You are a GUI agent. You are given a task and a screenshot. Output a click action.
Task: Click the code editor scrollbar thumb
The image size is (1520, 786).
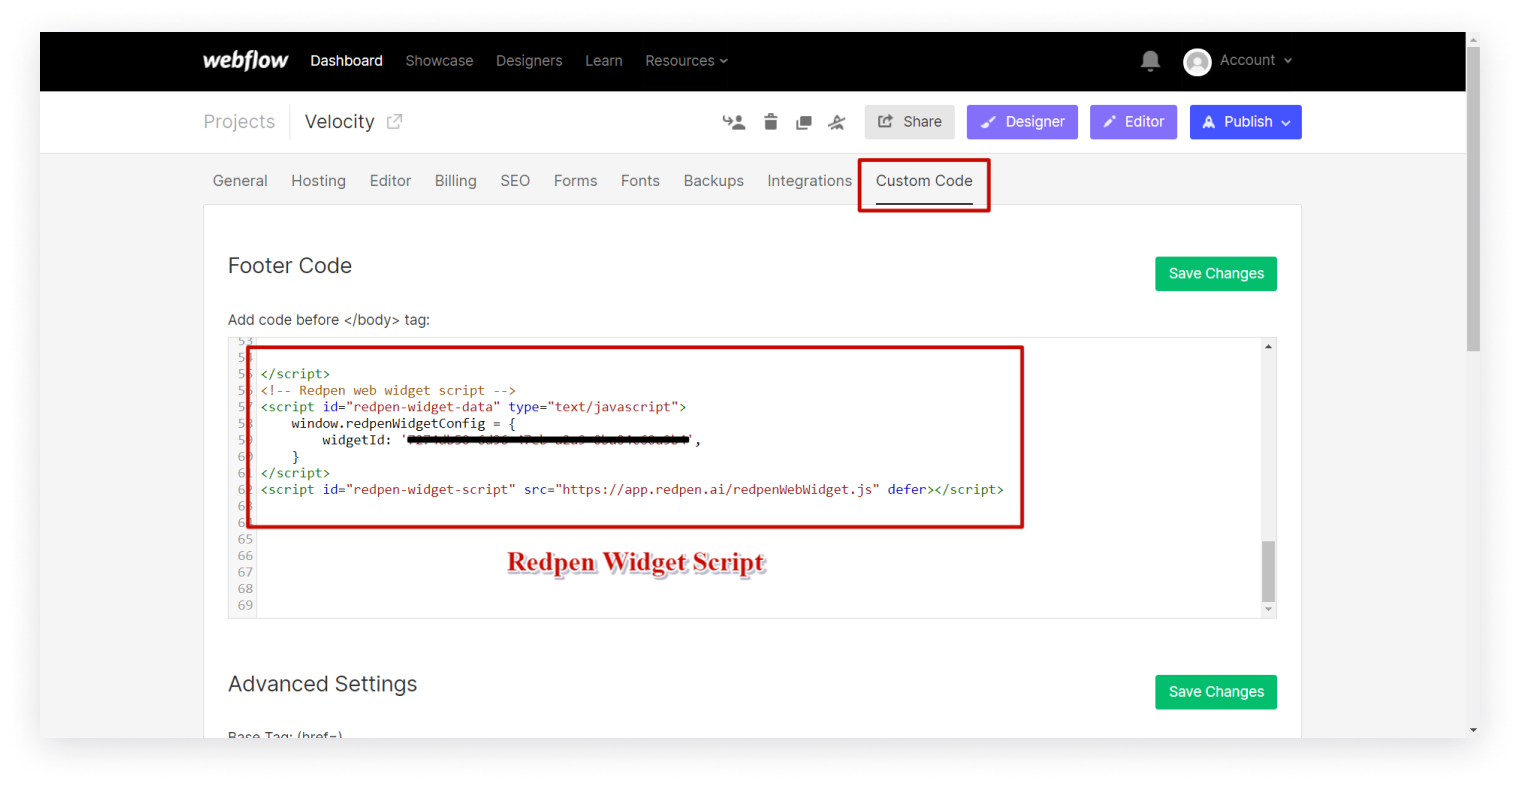[x=1268, y=571]
